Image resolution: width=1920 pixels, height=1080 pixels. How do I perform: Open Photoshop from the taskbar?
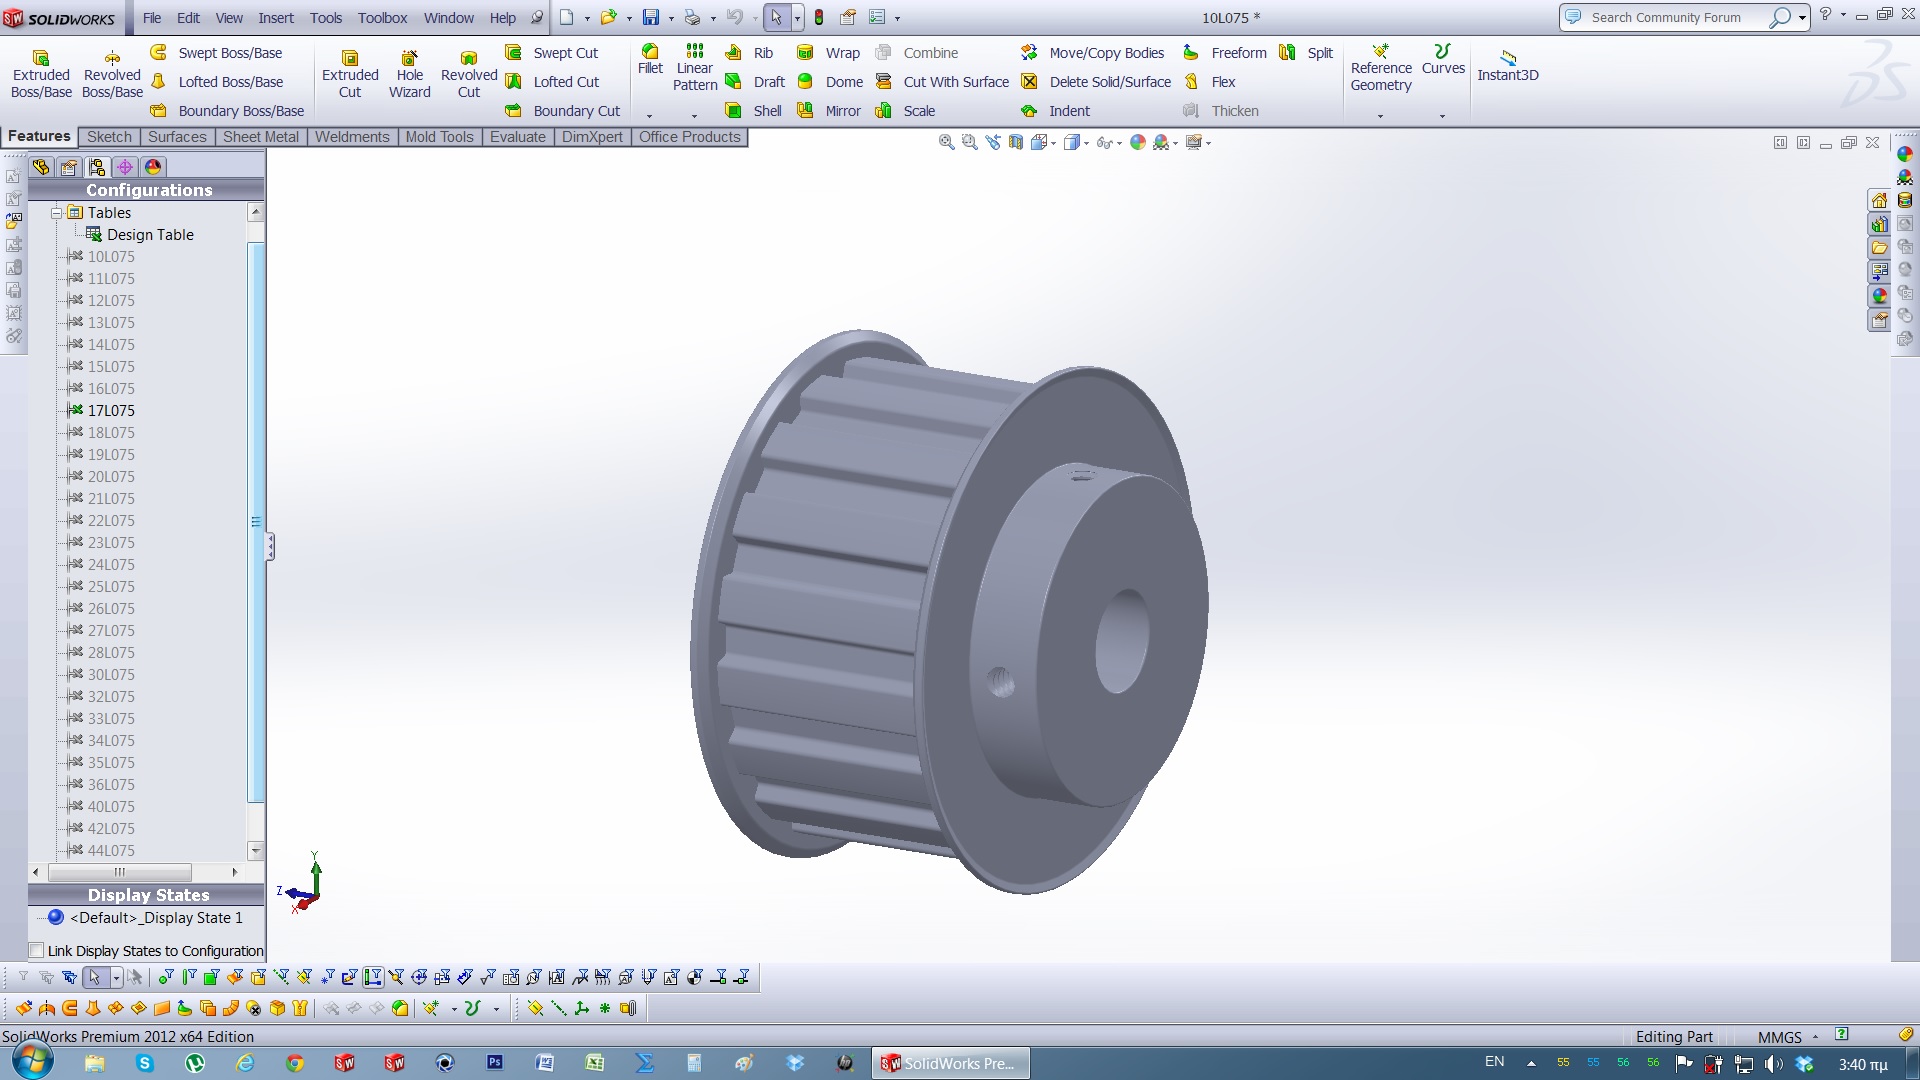click(x=495, y=1063)
